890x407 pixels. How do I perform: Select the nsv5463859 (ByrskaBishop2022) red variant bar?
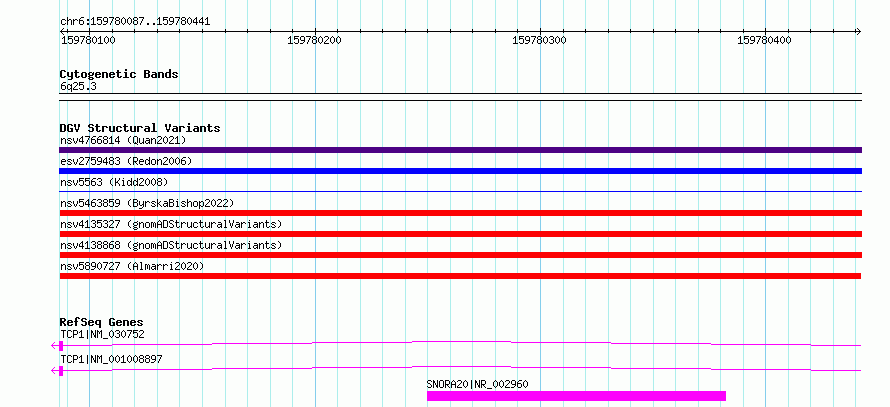460,213
